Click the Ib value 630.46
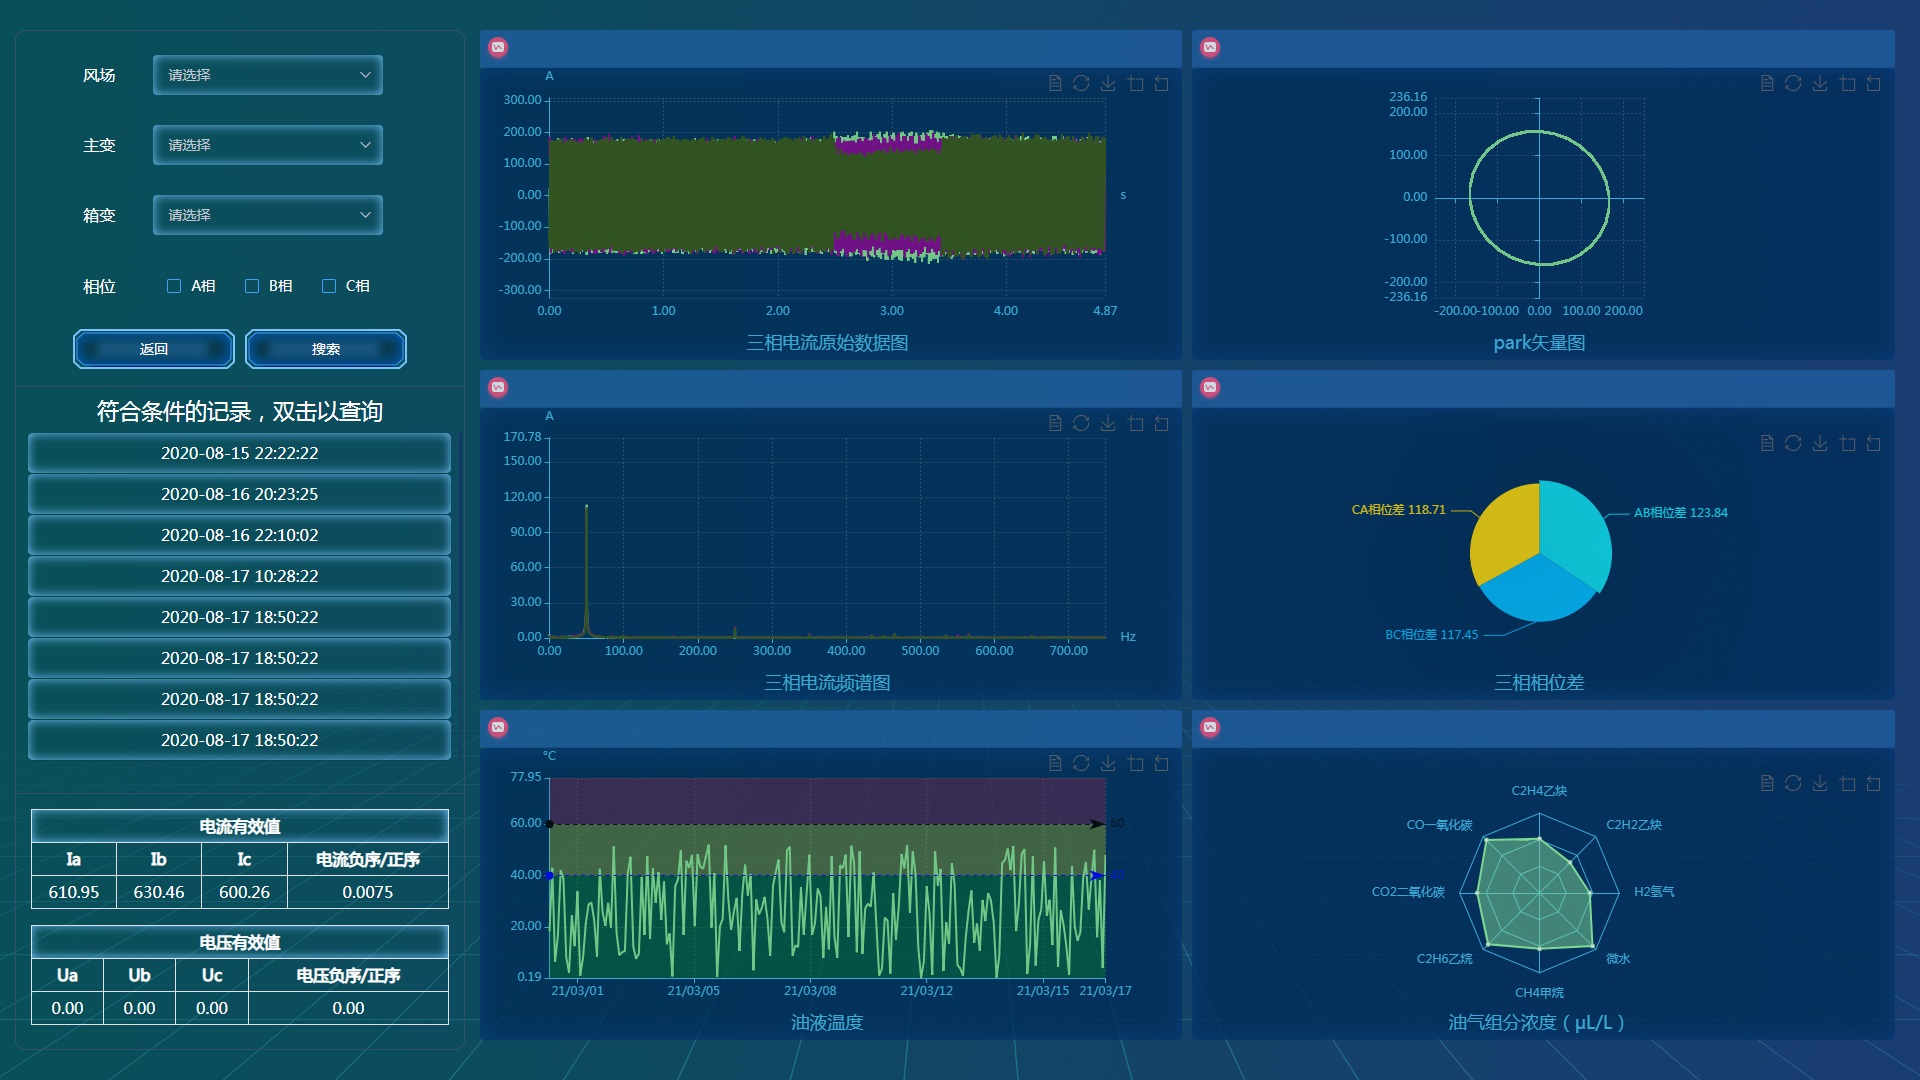Image resolution: width=1920 pixels, height=1080 pixels. tap(159, 892)
